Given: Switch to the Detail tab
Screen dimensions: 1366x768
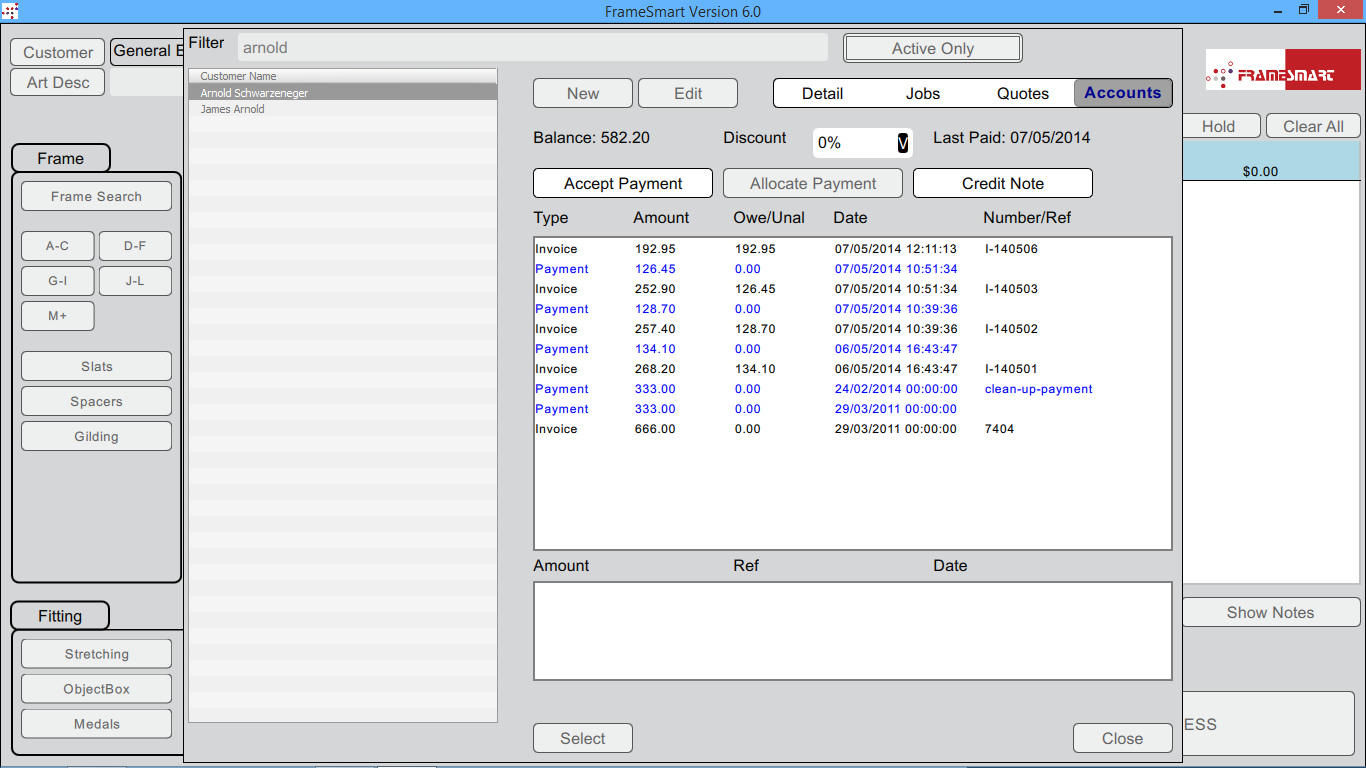Looking at the screenshot, I should (822, 93).
